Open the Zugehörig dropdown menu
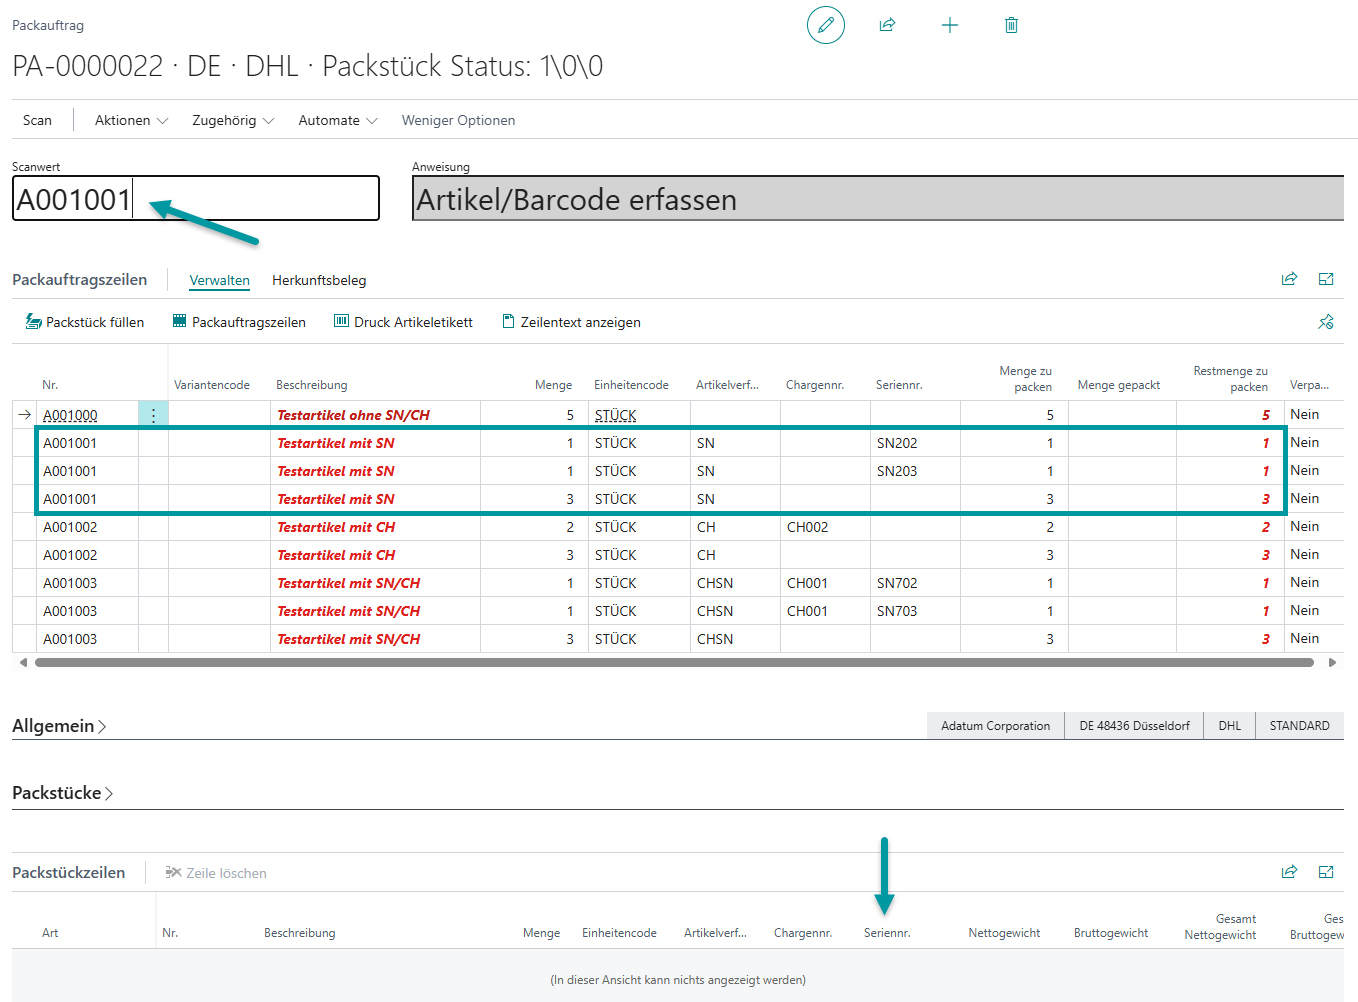This screenshot has height=1002, width=1358. pos(232,120)
